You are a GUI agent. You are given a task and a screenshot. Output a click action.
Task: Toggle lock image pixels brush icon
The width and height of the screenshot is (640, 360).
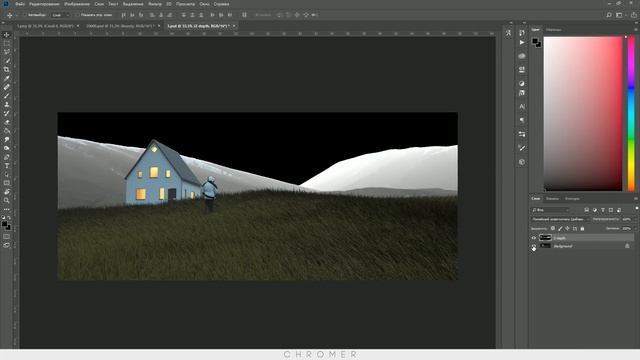pos(560,229)
